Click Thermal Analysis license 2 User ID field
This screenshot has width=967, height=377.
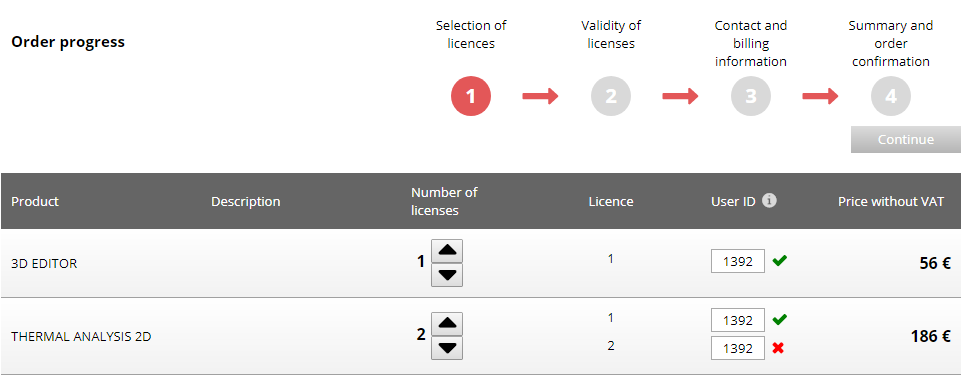click(738, 348)
